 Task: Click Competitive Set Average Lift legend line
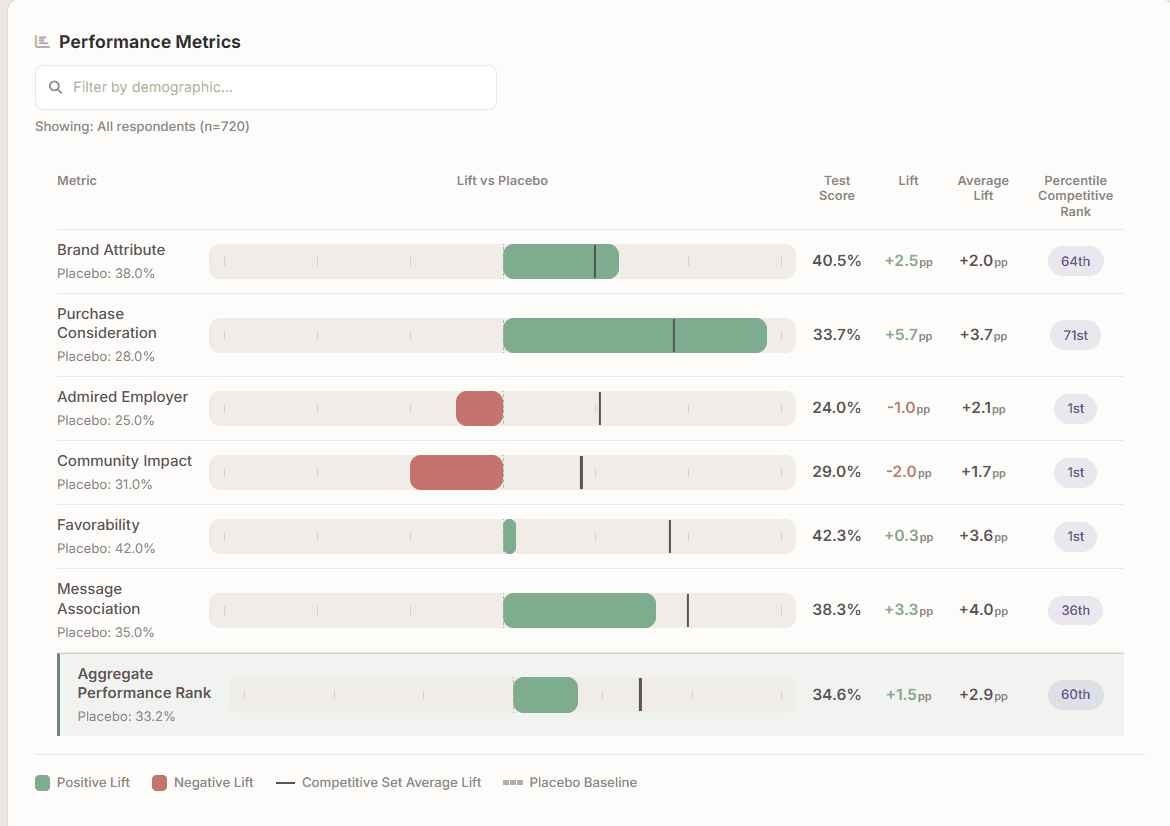pyautogui.click(x=285, y=783)
